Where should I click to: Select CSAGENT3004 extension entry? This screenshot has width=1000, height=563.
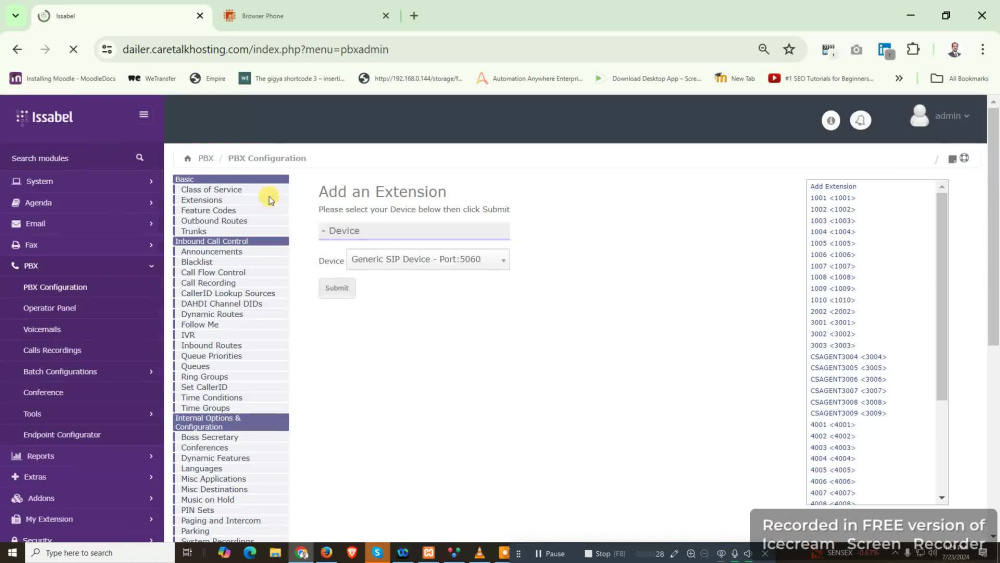point(848,357)
